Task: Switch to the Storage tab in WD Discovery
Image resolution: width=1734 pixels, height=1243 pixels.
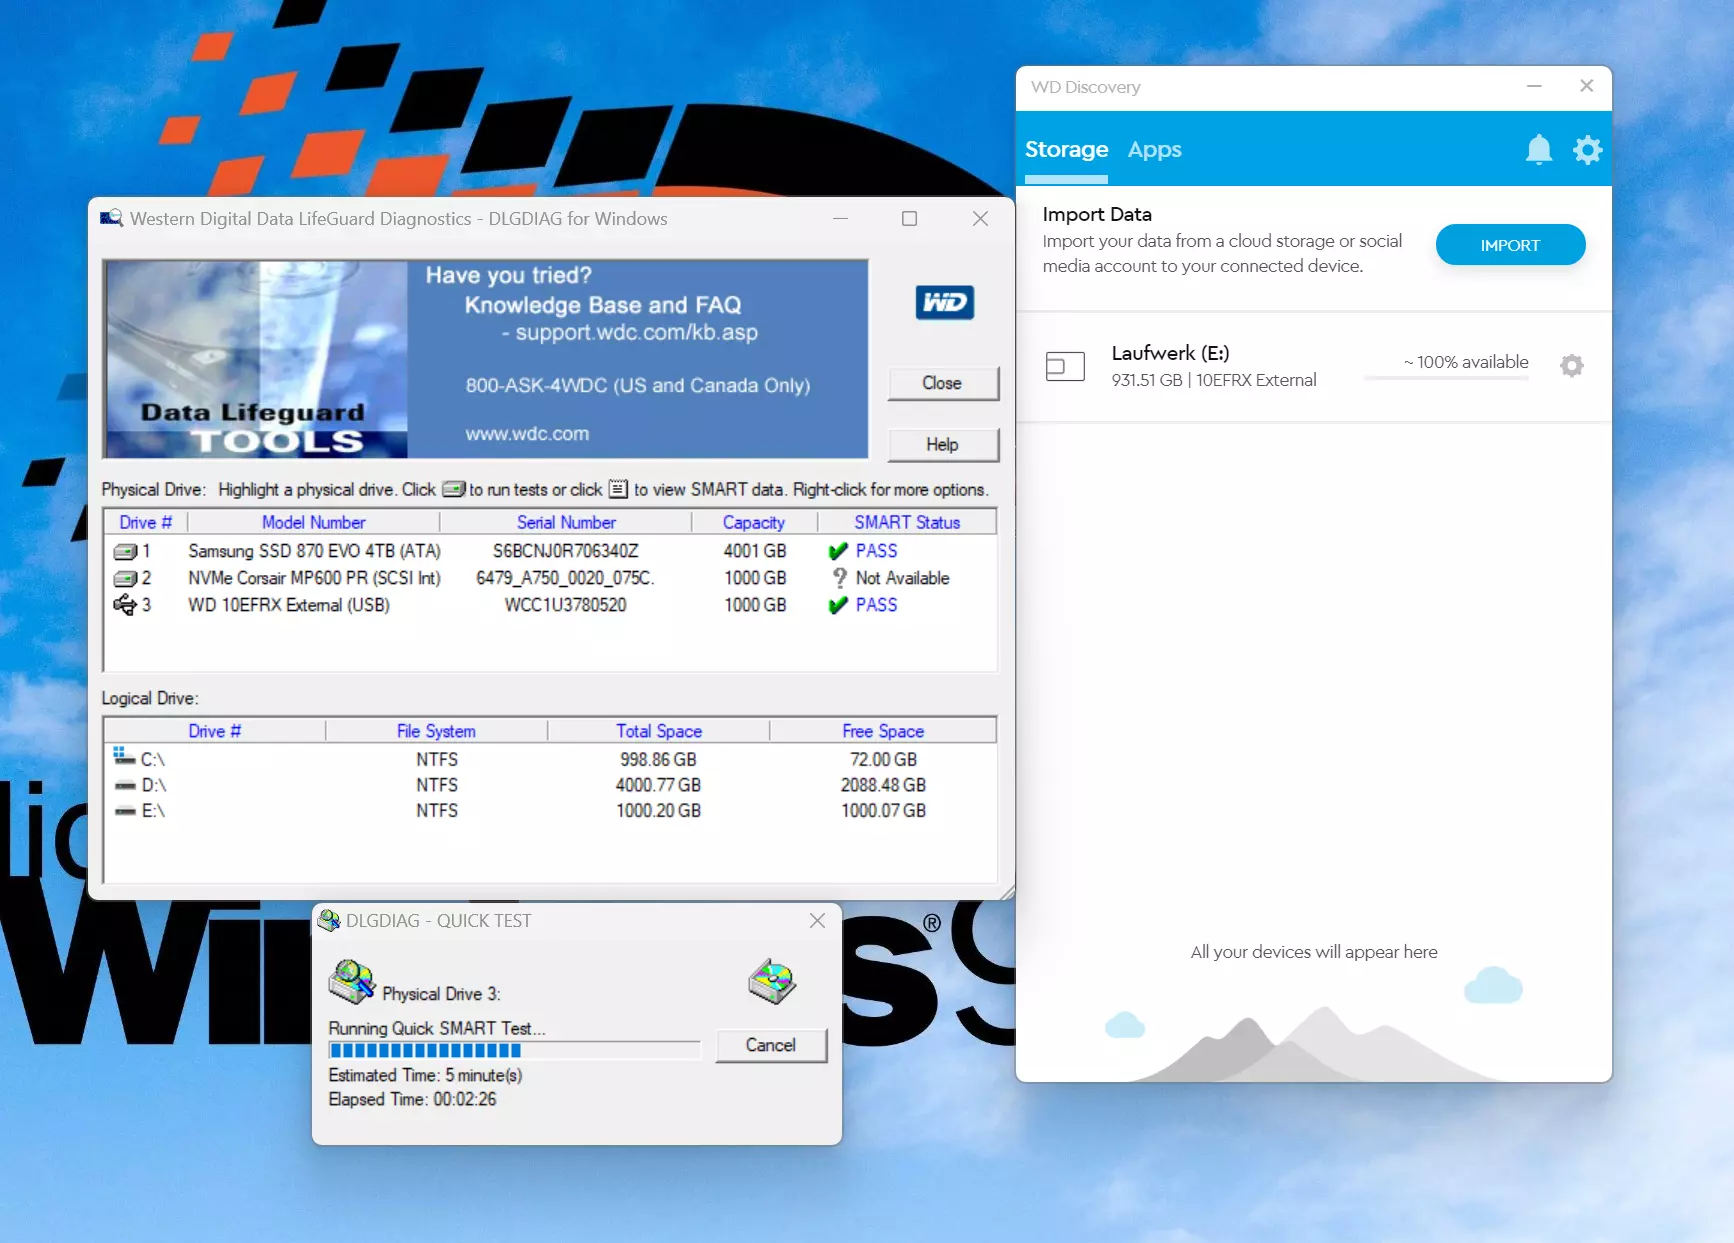Action: click(1066, 149)
